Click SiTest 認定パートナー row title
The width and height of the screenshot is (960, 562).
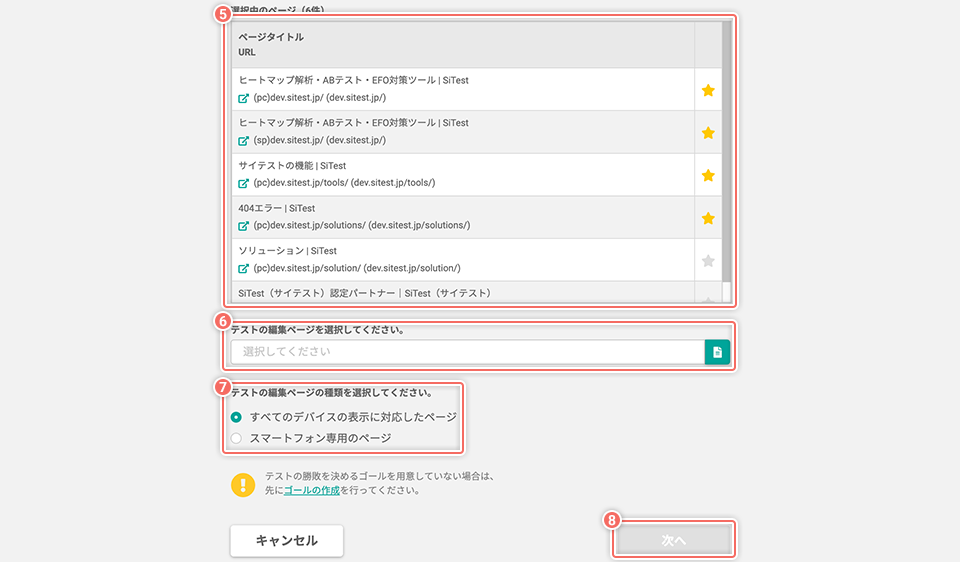coord(364,293)
